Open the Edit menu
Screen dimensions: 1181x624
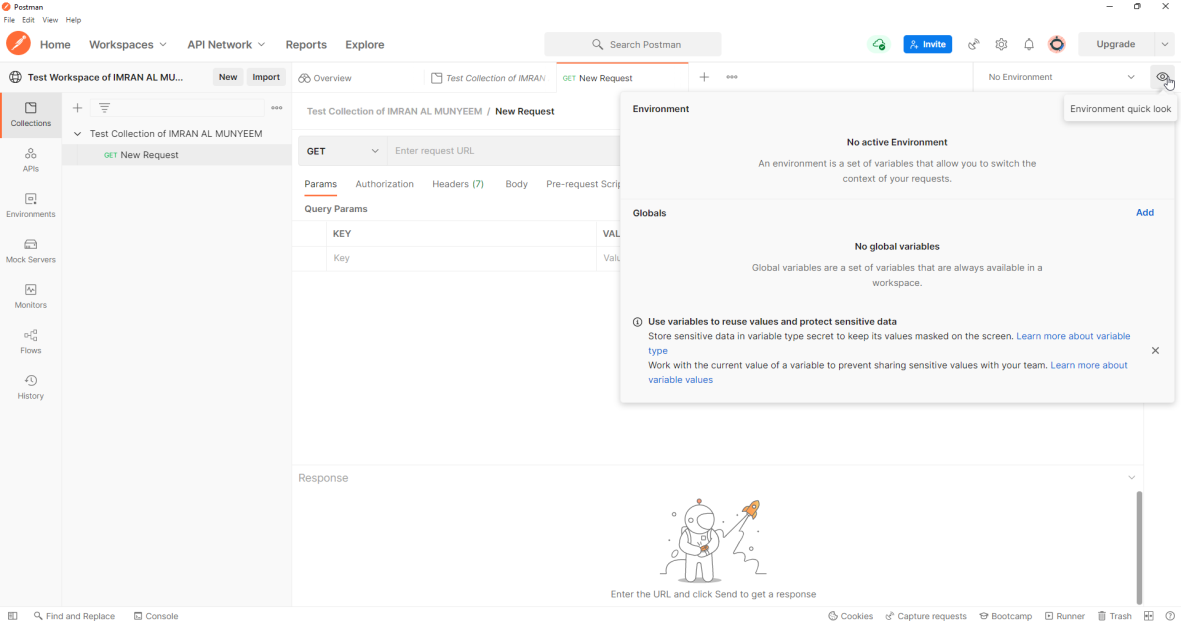(x=28, y=20)
